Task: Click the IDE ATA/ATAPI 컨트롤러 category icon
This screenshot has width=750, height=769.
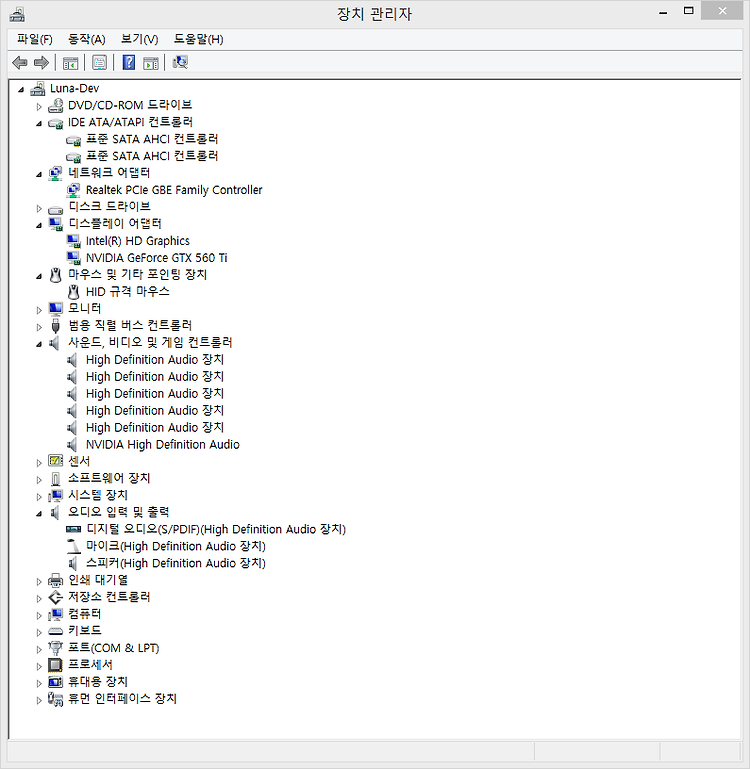Action: coord(55,123)
